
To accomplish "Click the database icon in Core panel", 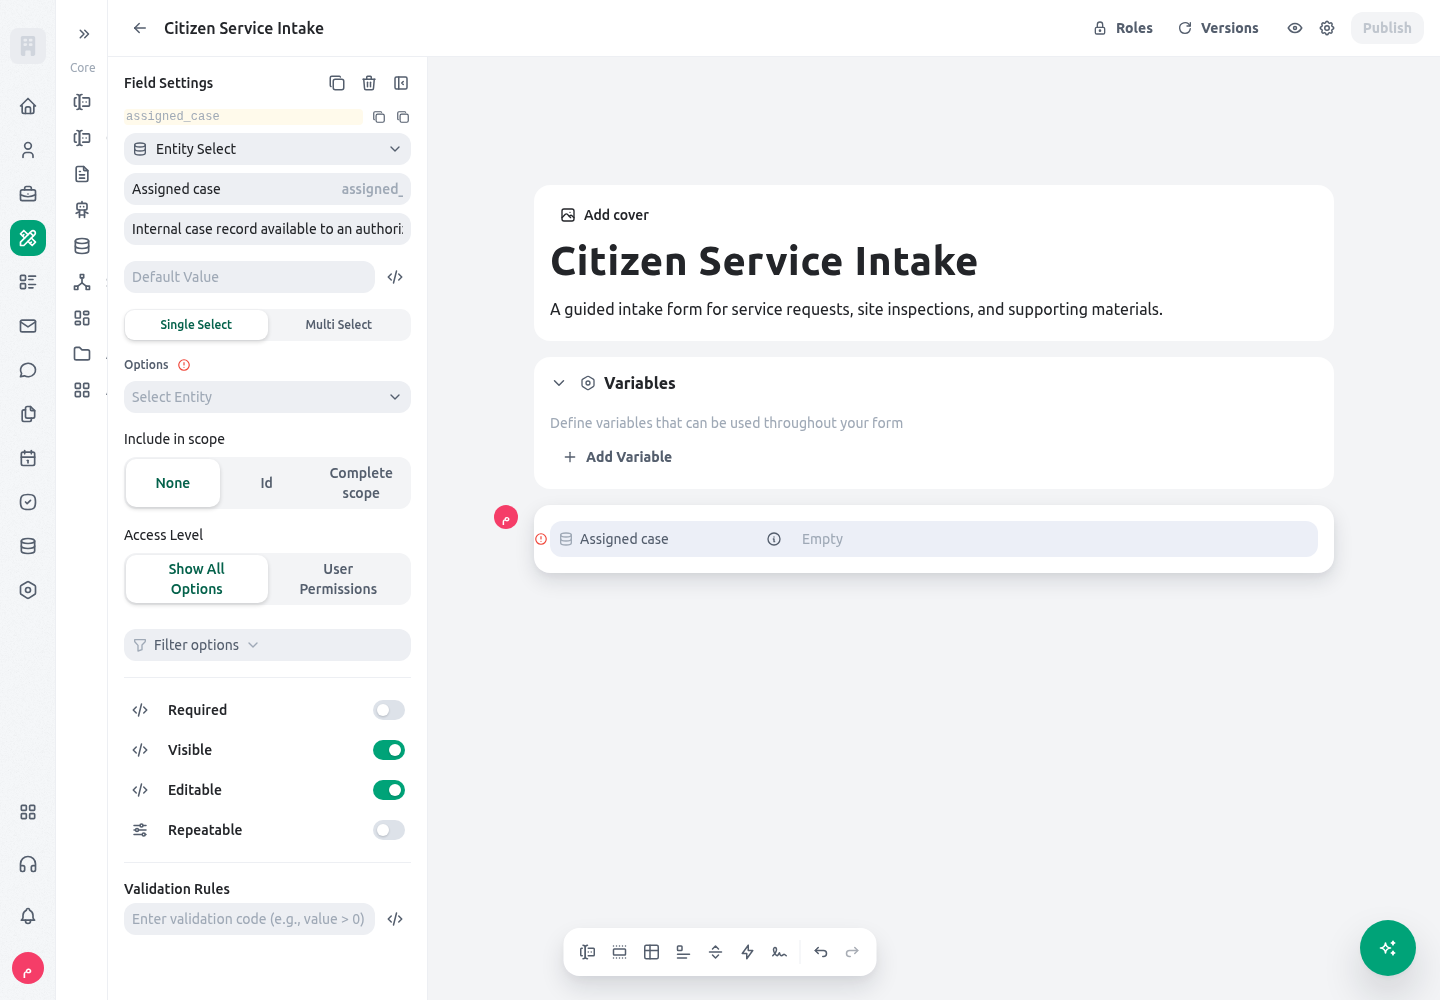I will pos(82,246).
